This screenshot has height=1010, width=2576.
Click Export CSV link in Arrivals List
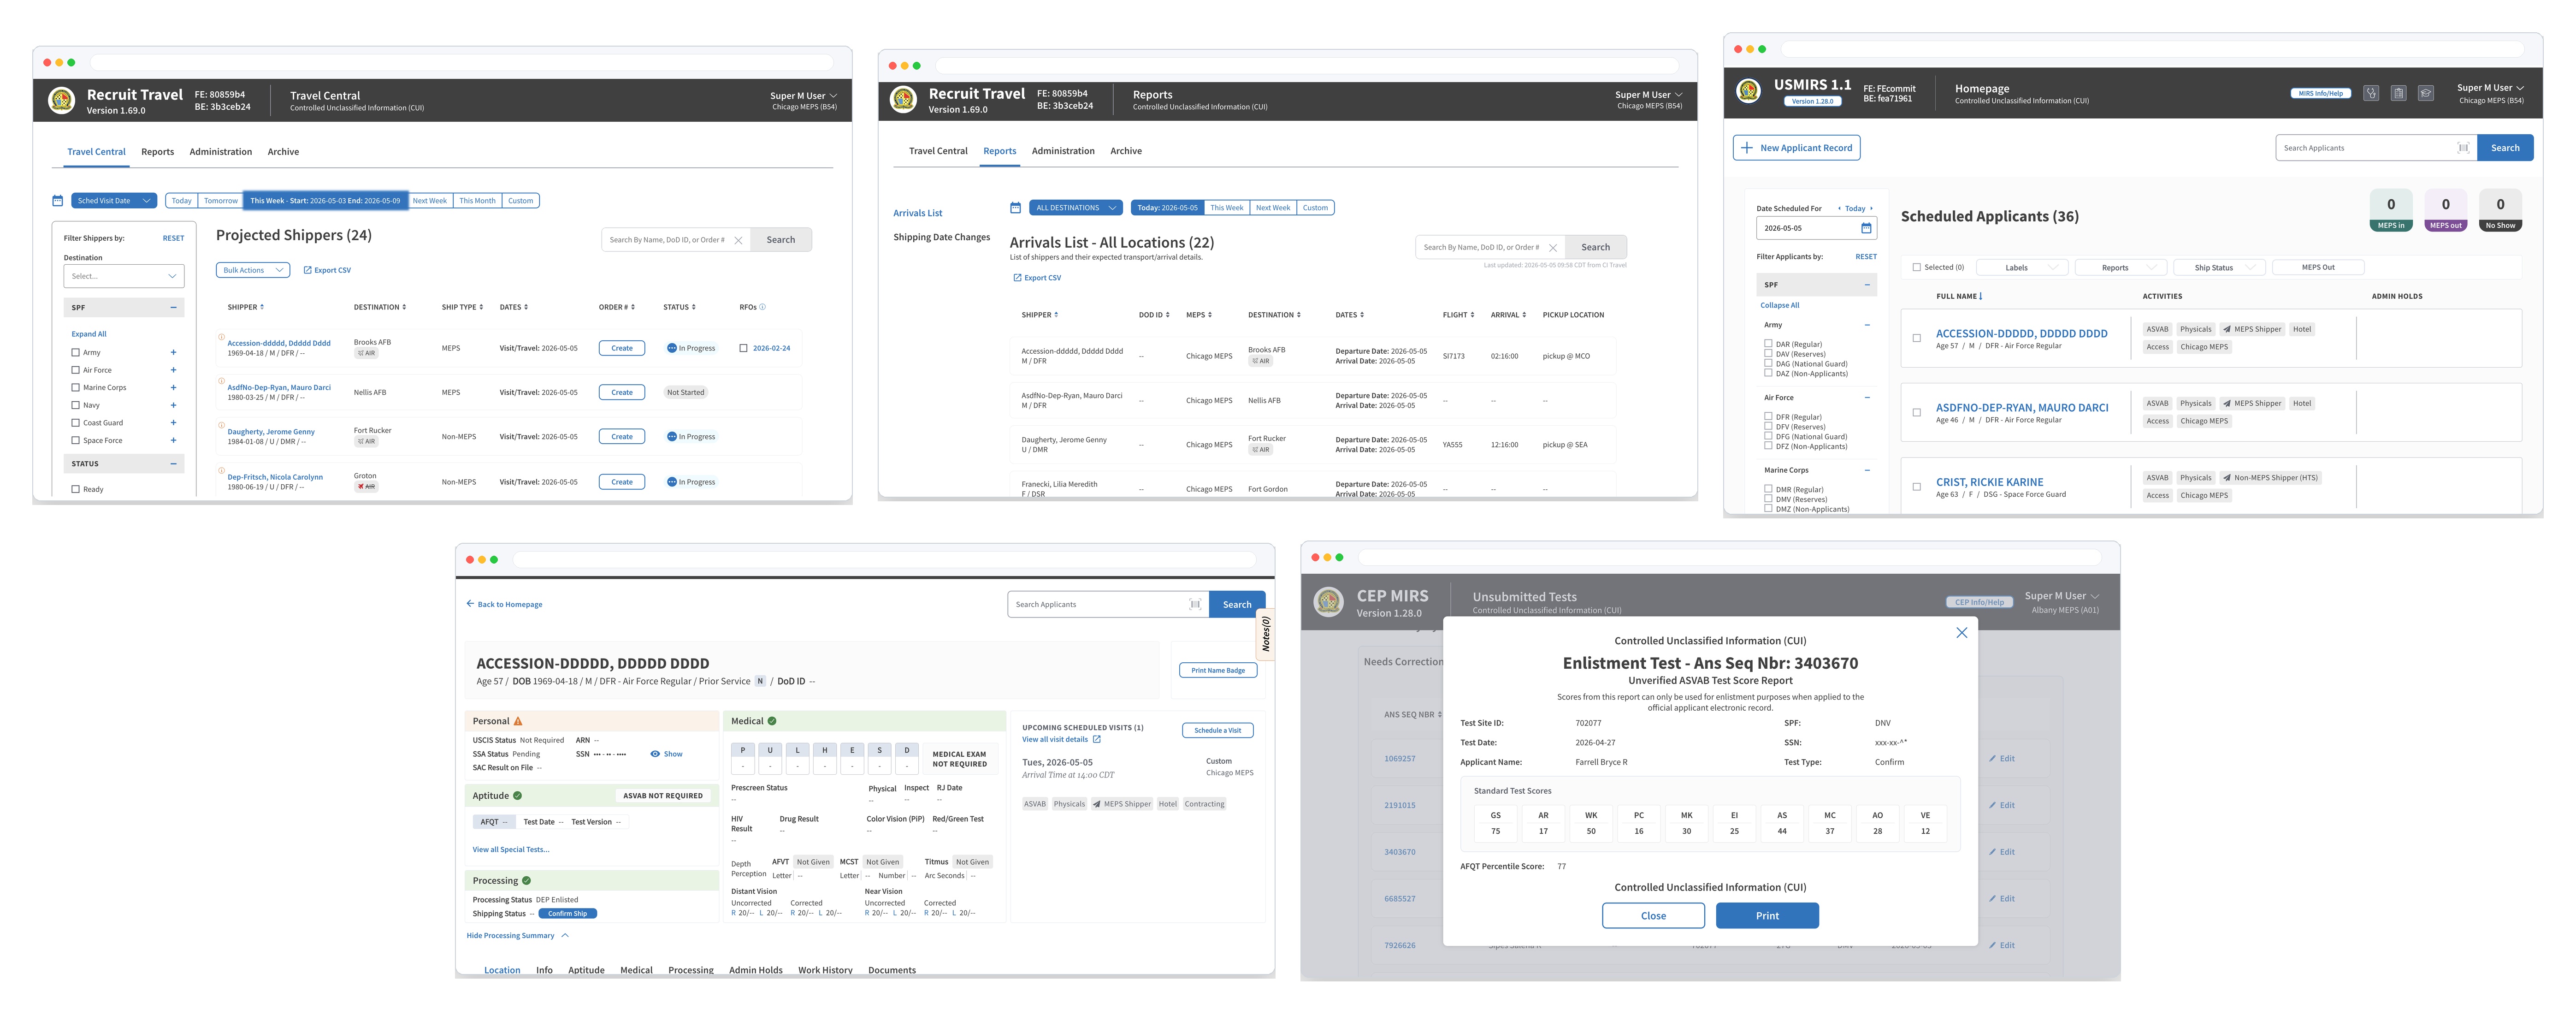[x=1037, y=278]
